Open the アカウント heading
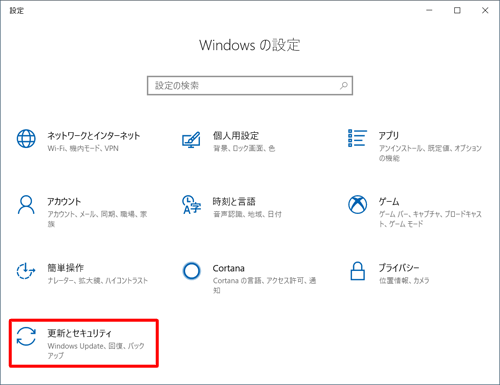The height and width of the screenshot is (385, 500). (64, 202)
